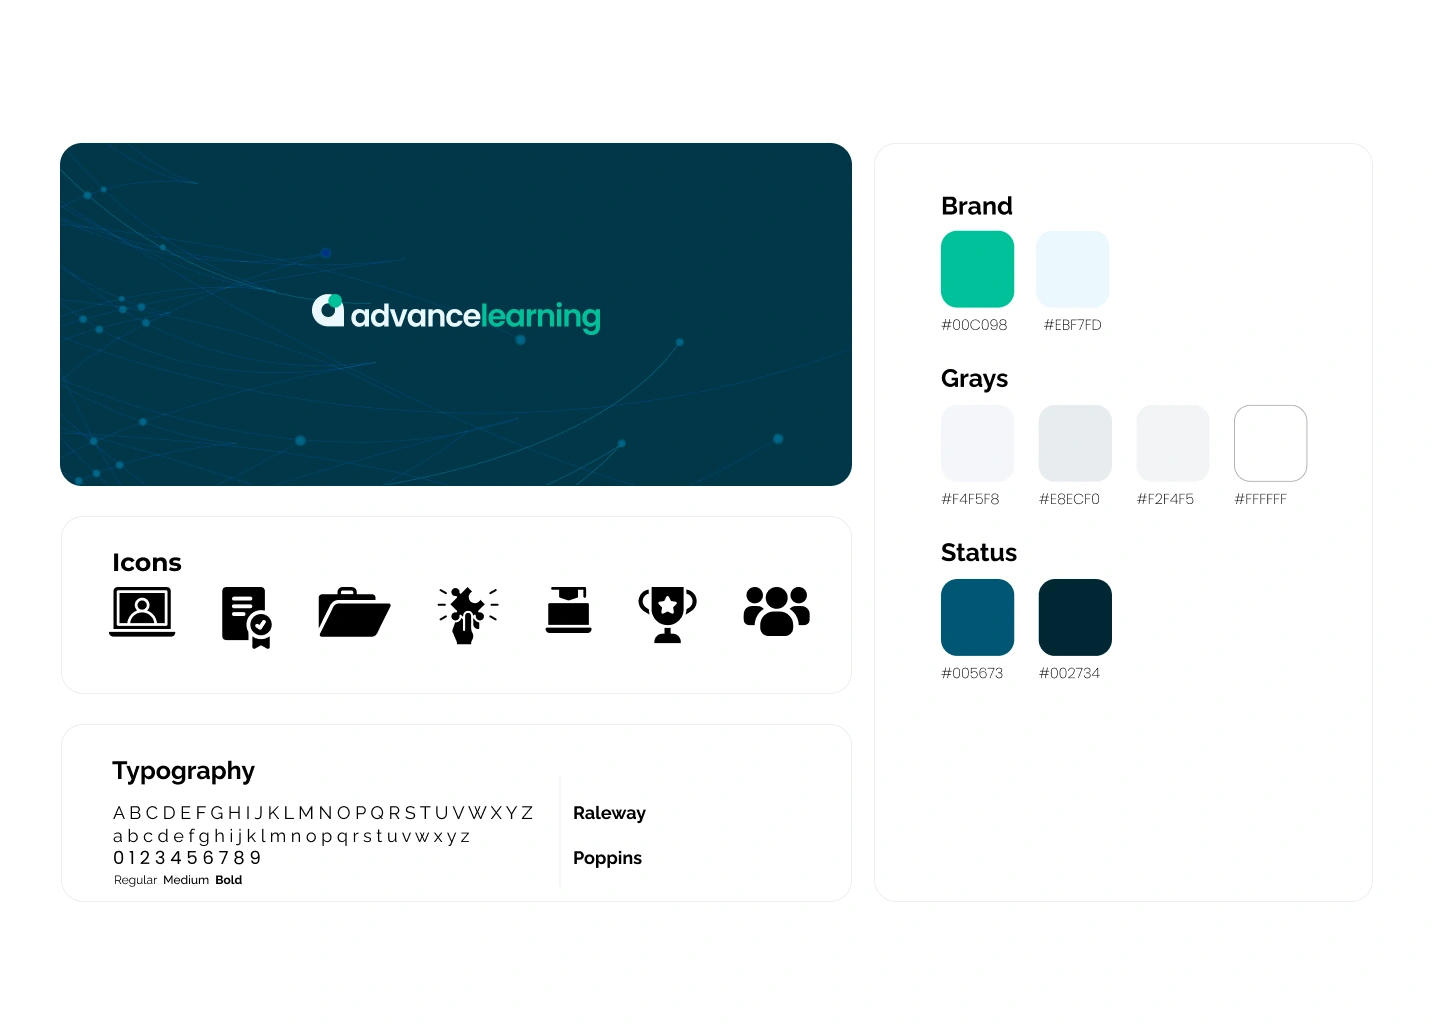Click the #002734 hex code label
1440x1024 pixels.
1069,673
